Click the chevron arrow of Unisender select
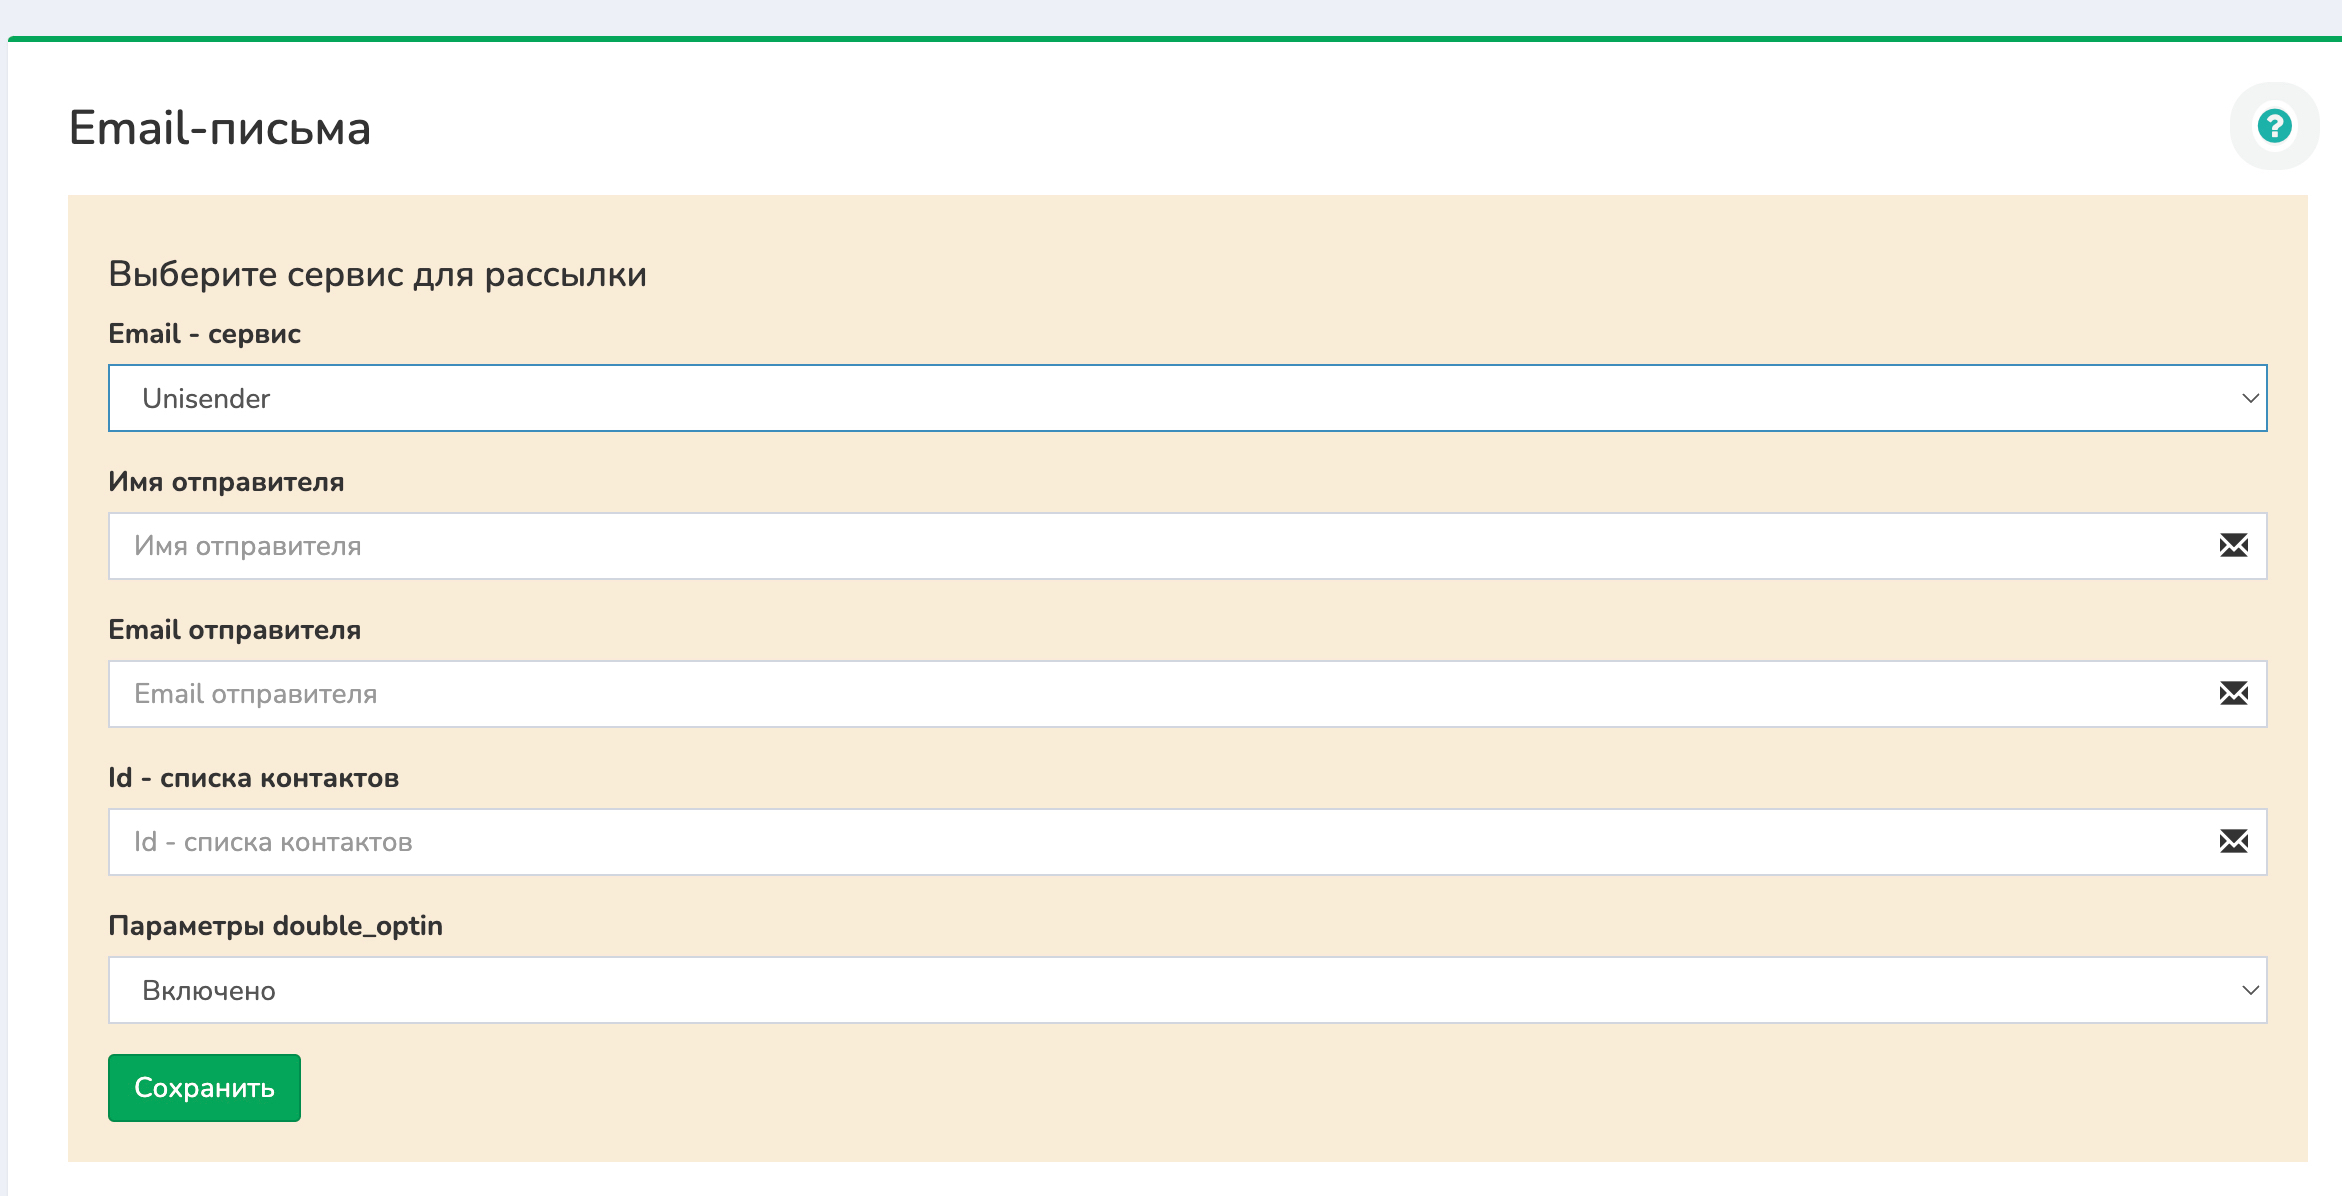This screenshot has width=2342, height=1196. coord(2250,398)
